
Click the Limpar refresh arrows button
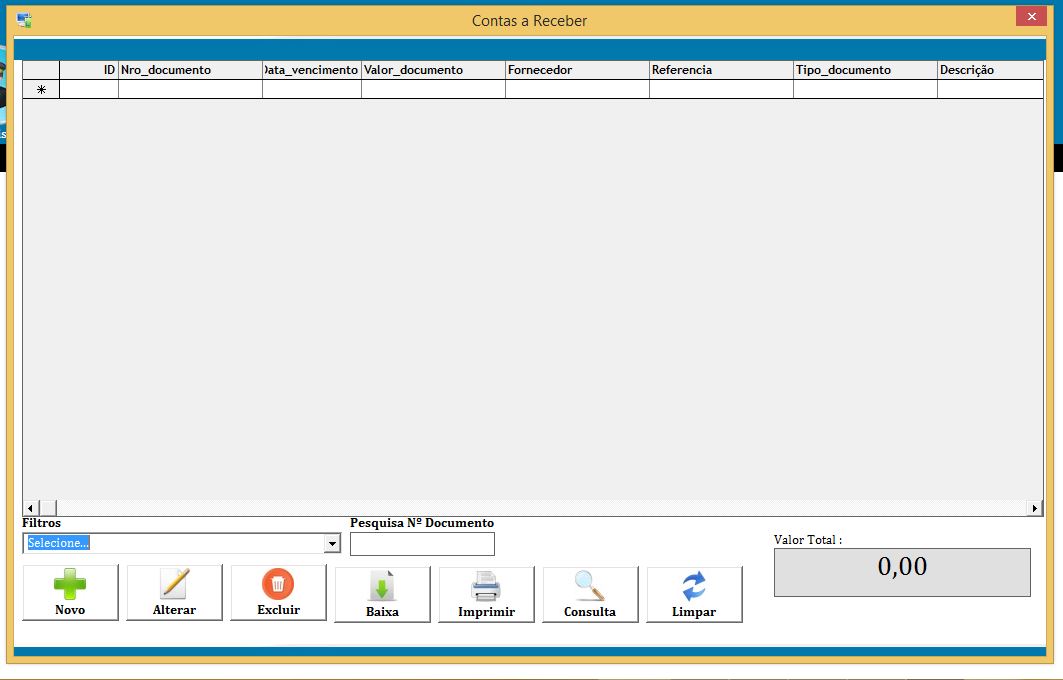[x=694, y=594]
